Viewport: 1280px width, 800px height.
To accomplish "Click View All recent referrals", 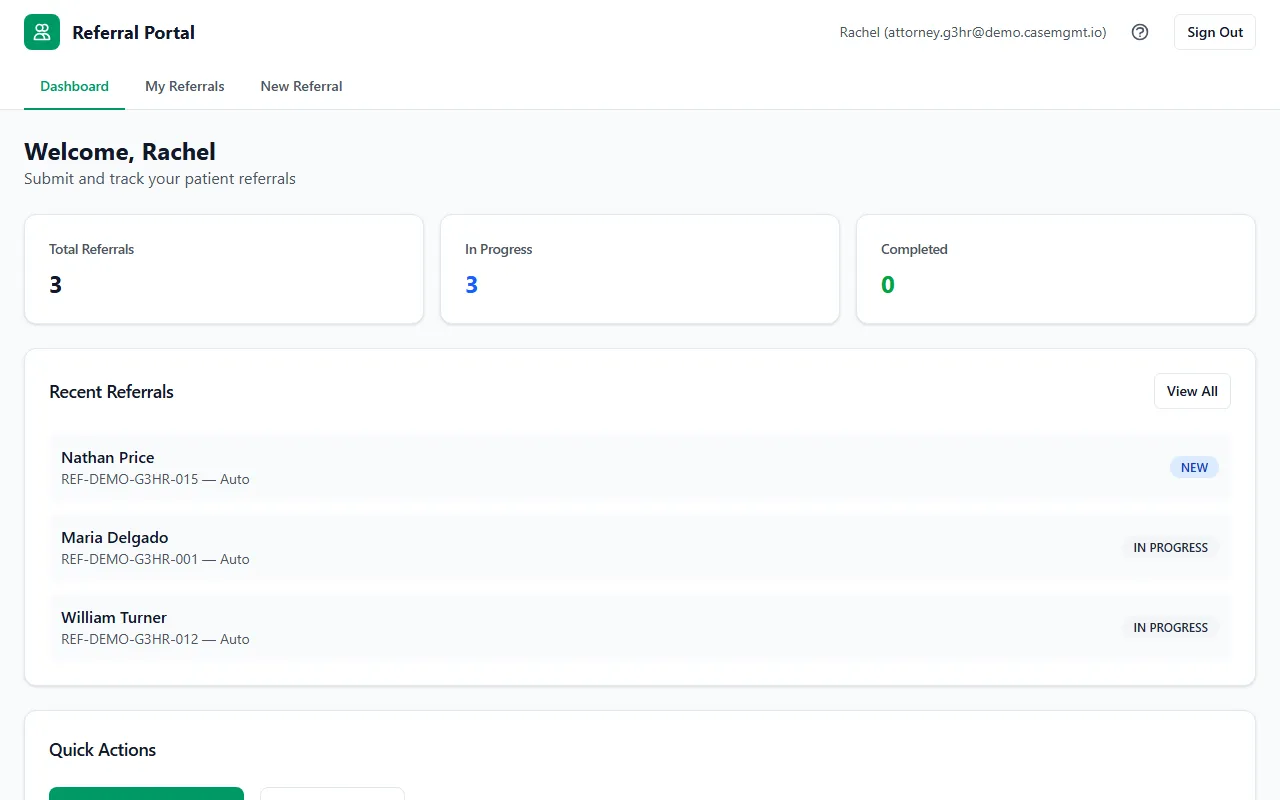I will [x=1192, y=391].
